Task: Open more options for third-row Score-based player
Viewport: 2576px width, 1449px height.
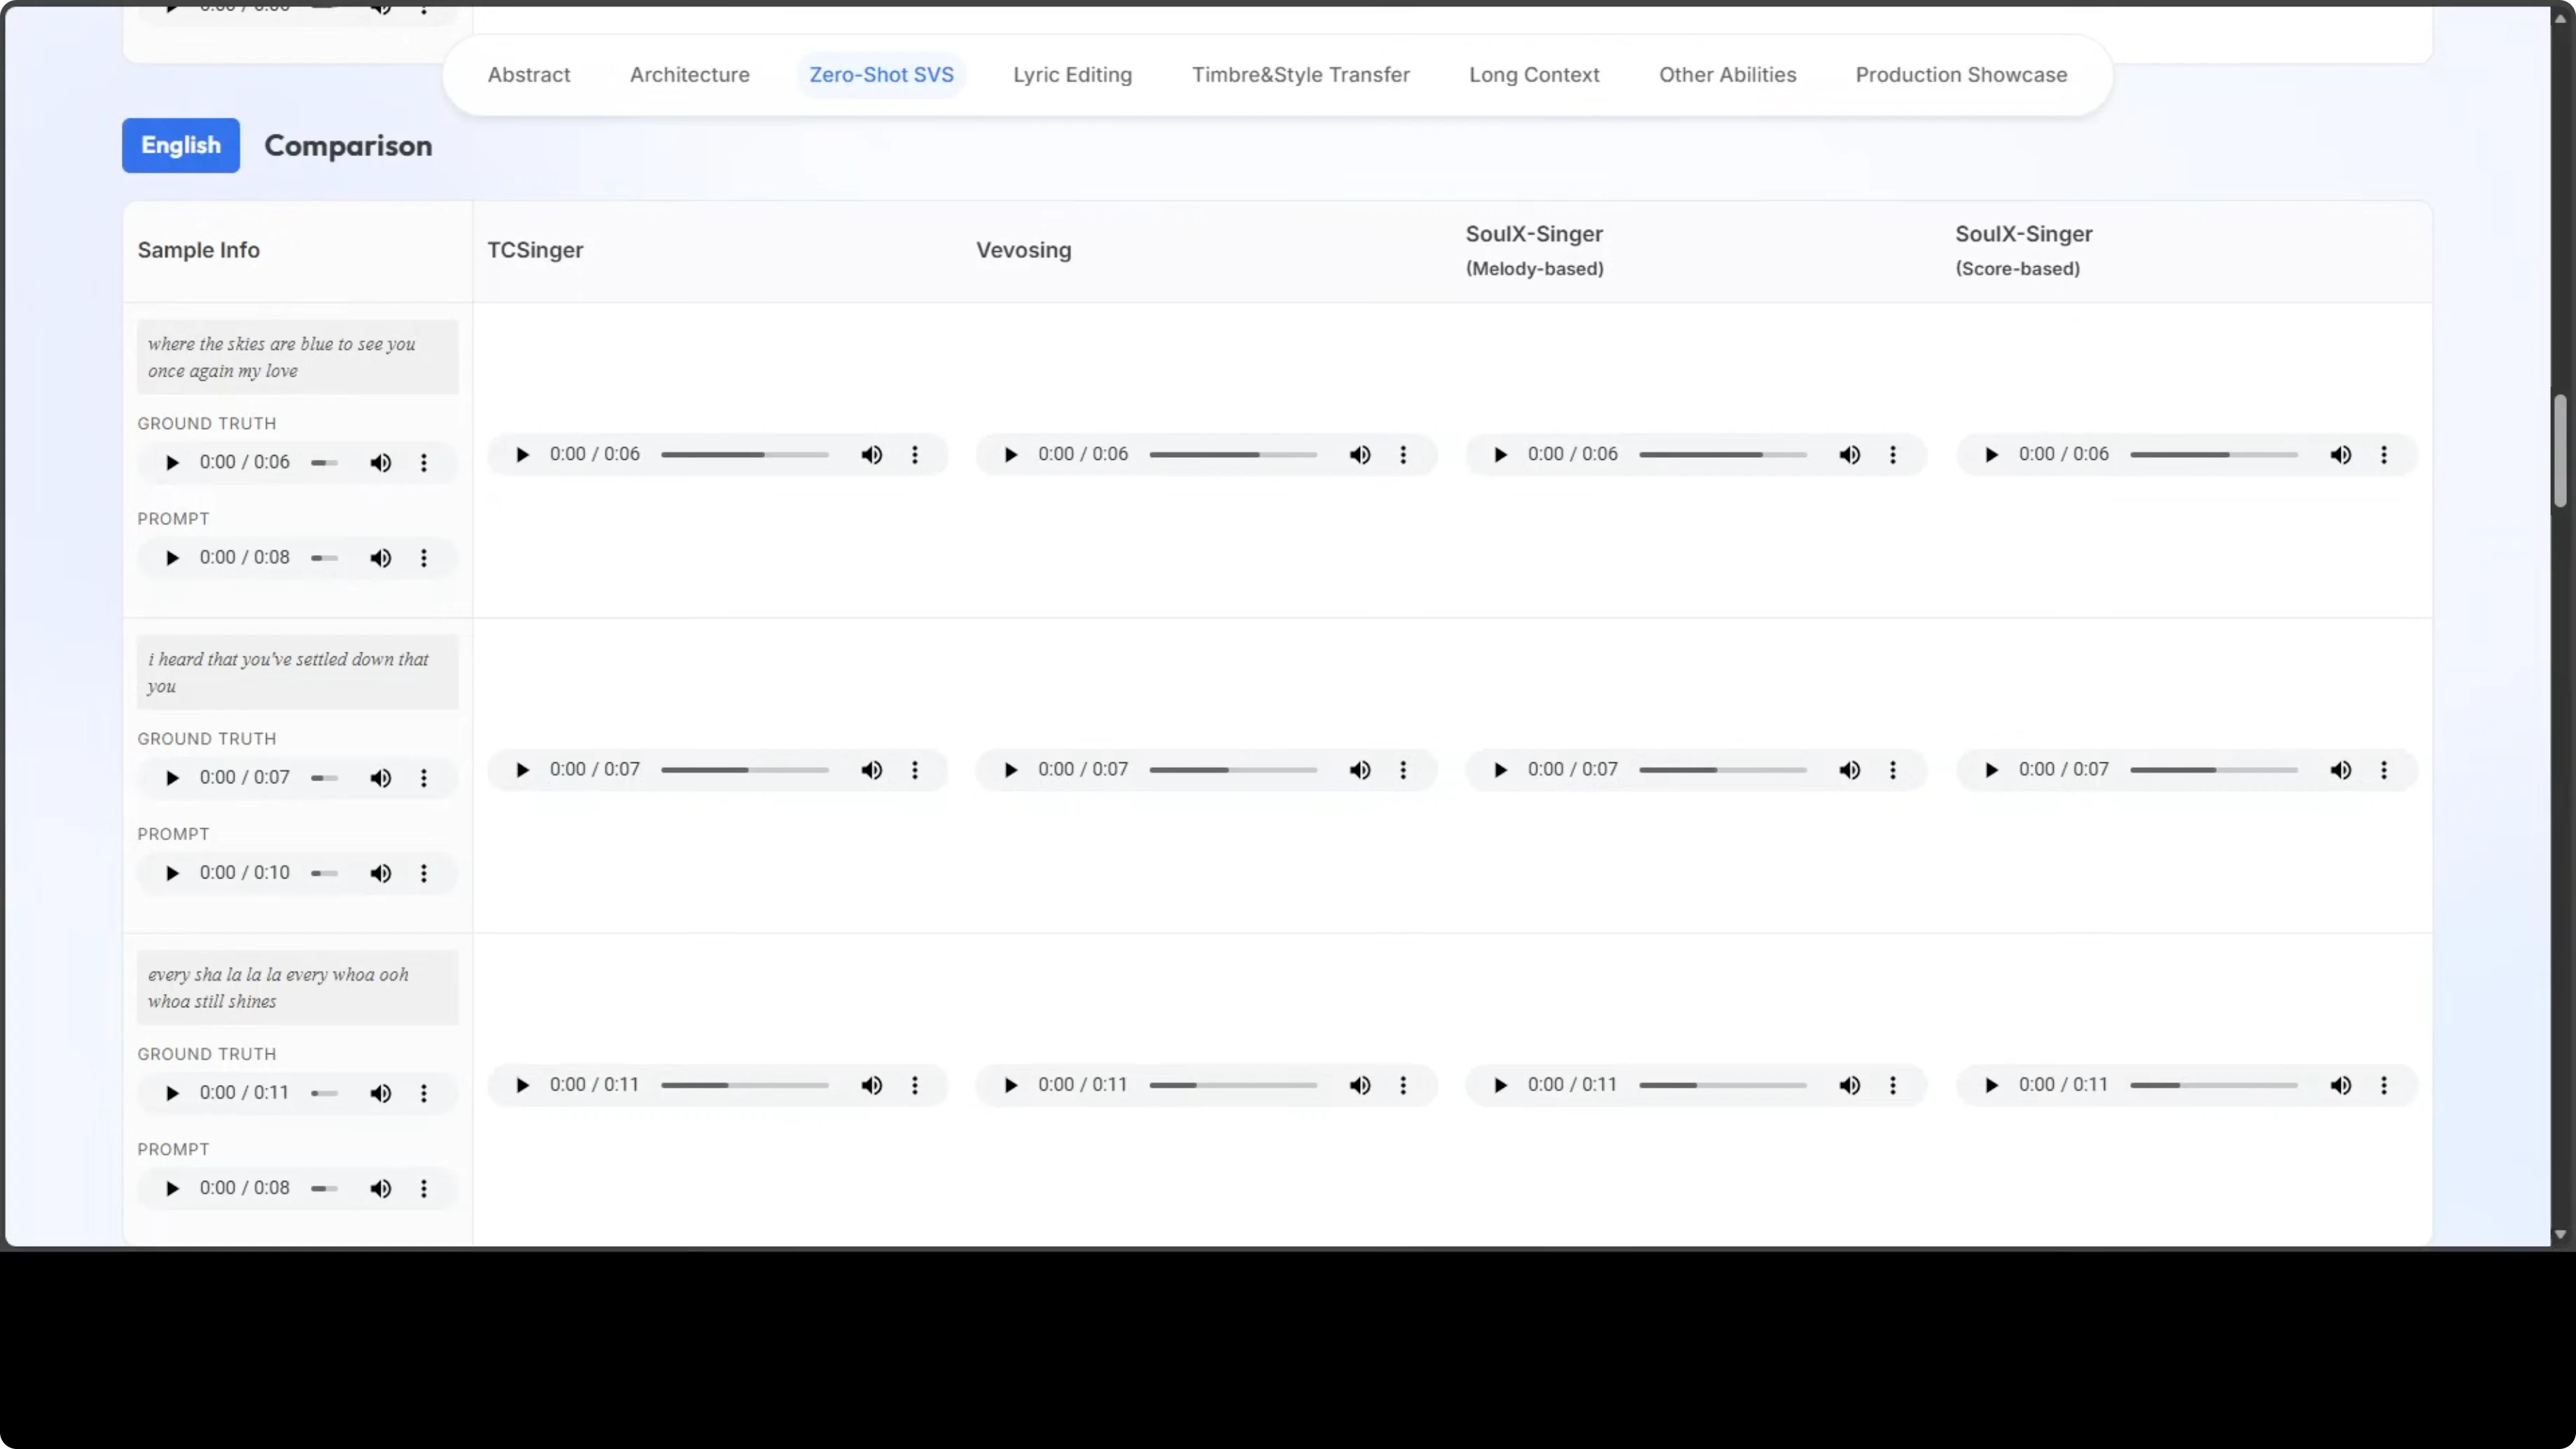Action: tap(2384, 1085)
